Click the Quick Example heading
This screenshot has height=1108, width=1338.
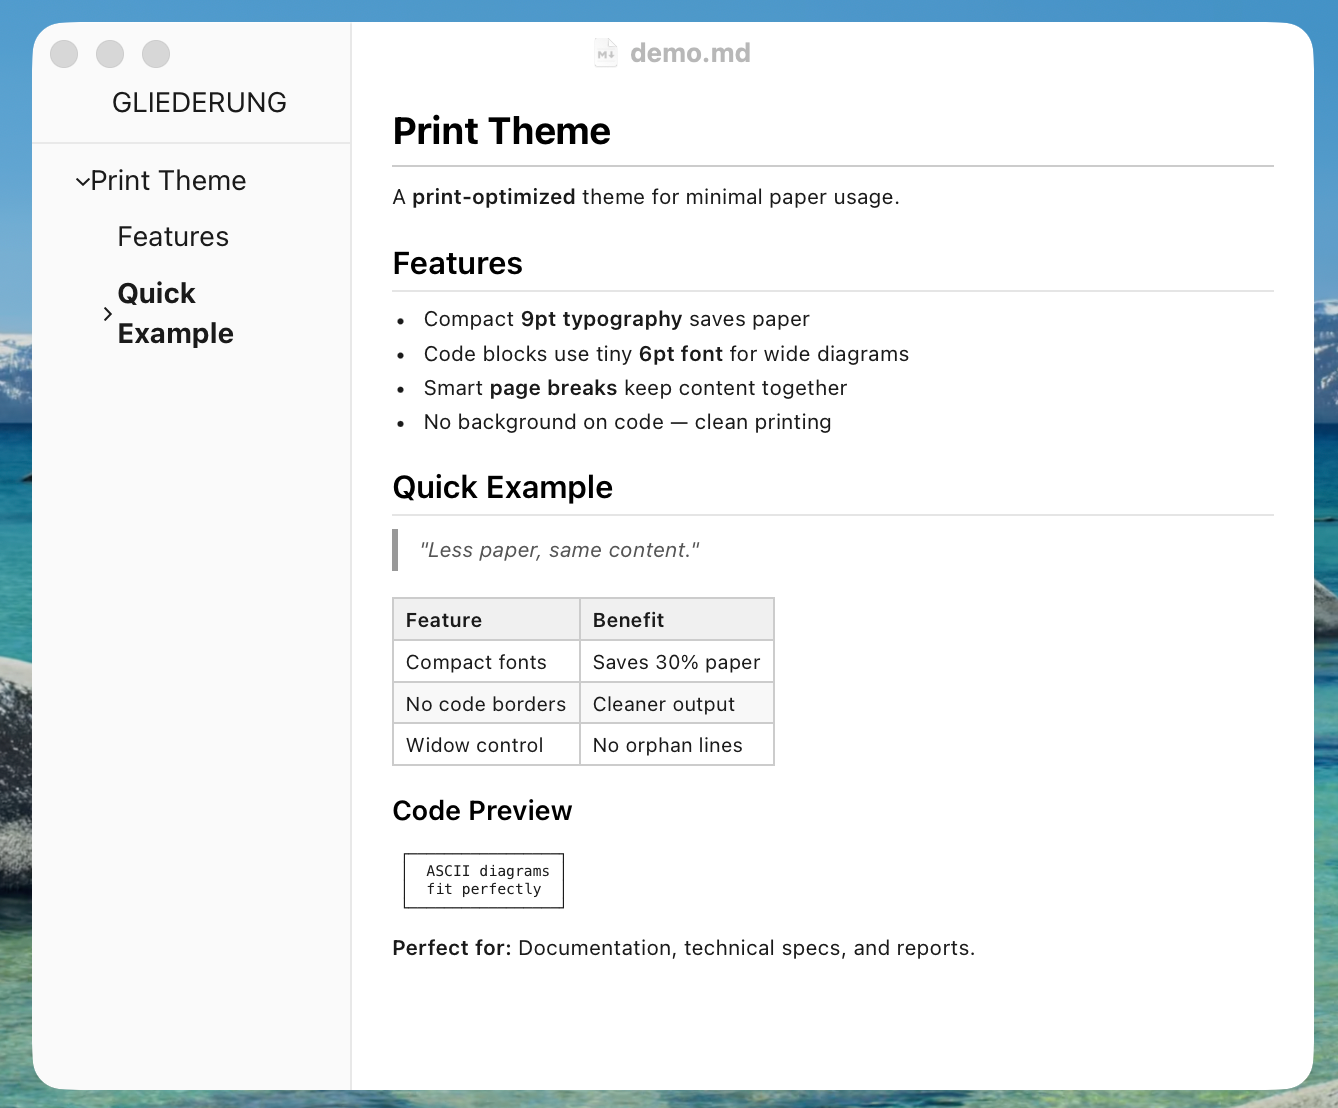click(503, 487)
